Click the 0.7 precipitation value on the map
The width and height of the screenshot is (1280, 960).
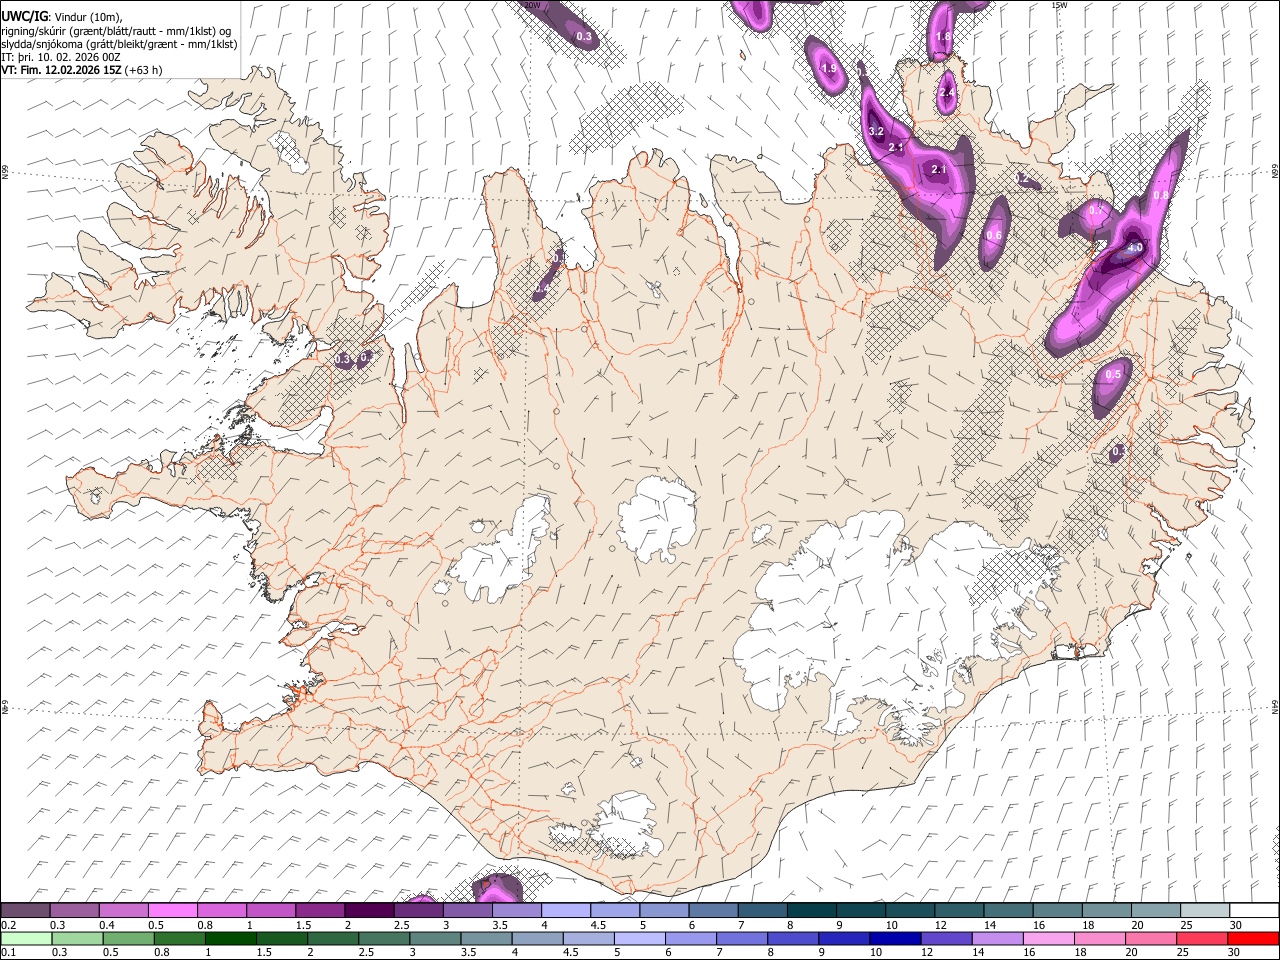(x=1096, y=211)
